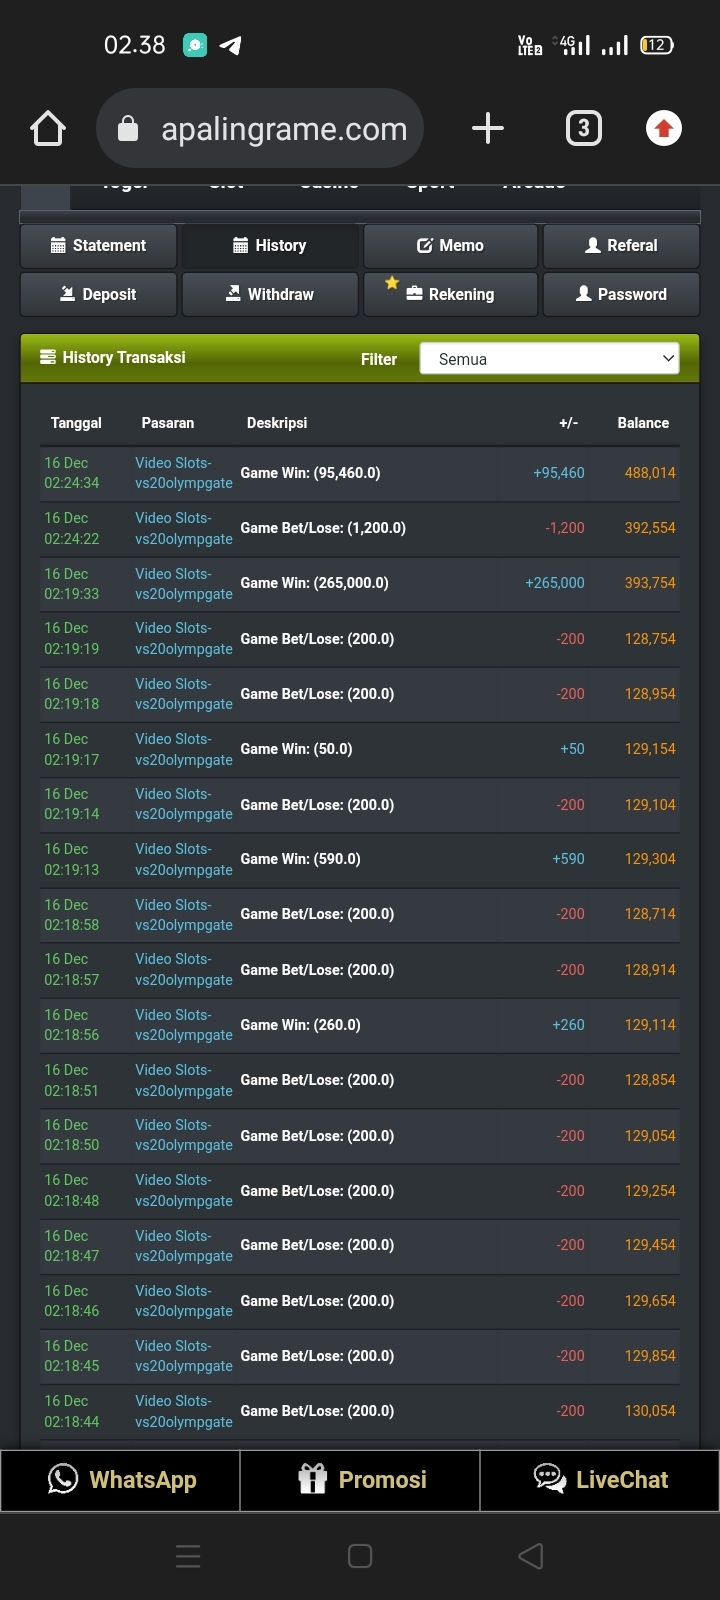Screen dimensions: 720x1600
Task: Tap the WhatsApp icon in bottom bar
Action: pyautogui.click(x=63, y=1480)
